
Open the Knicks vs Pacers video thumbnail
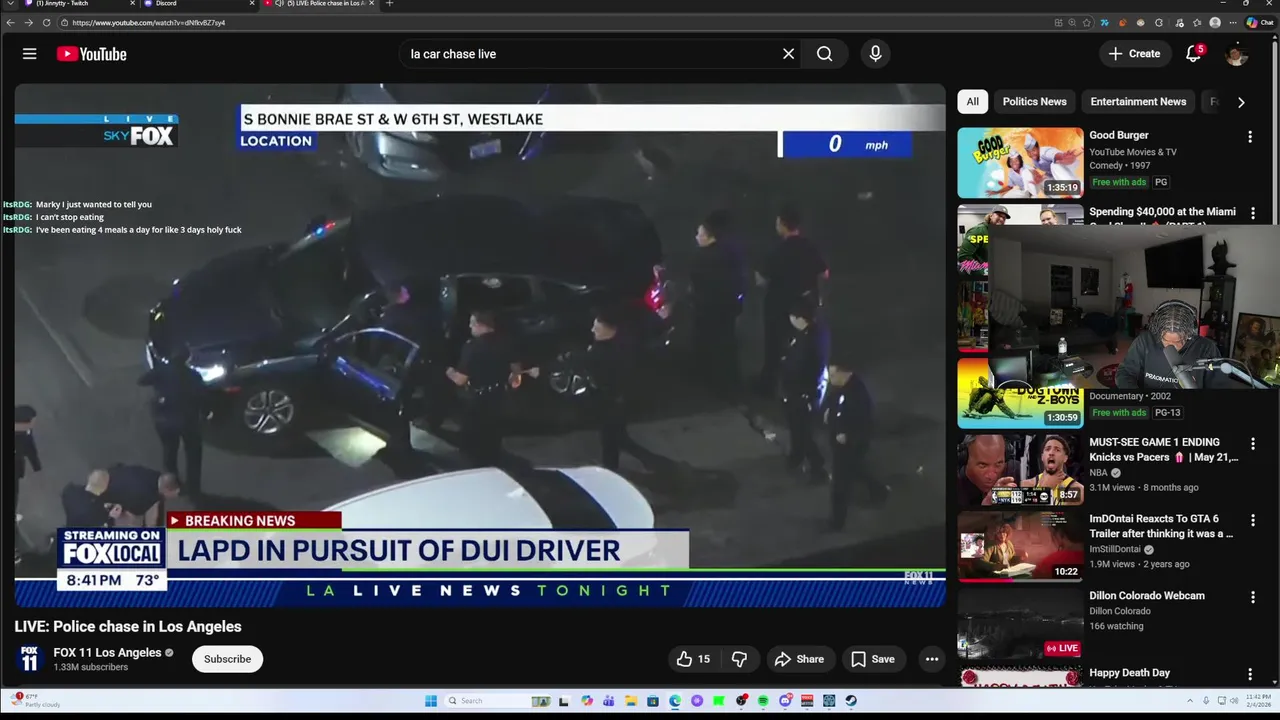[x=1020, y=469]
